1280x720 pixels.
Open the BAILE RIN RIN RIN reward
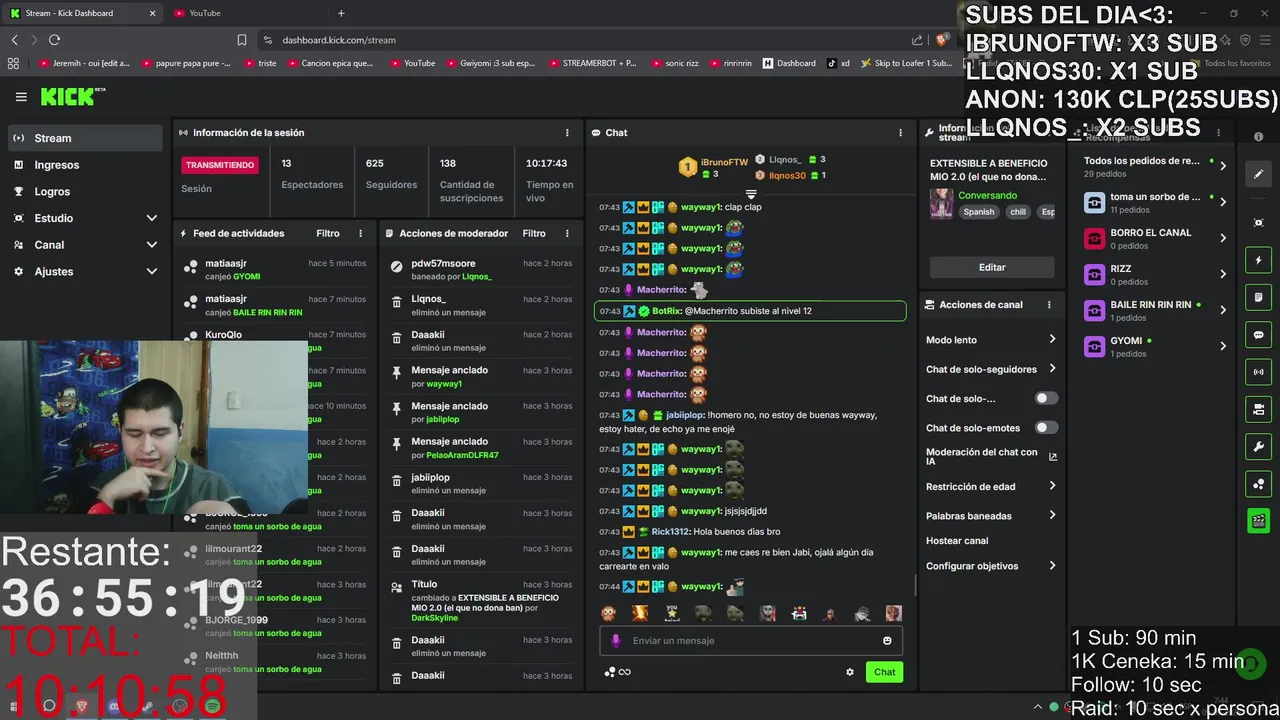(1156, 310)
